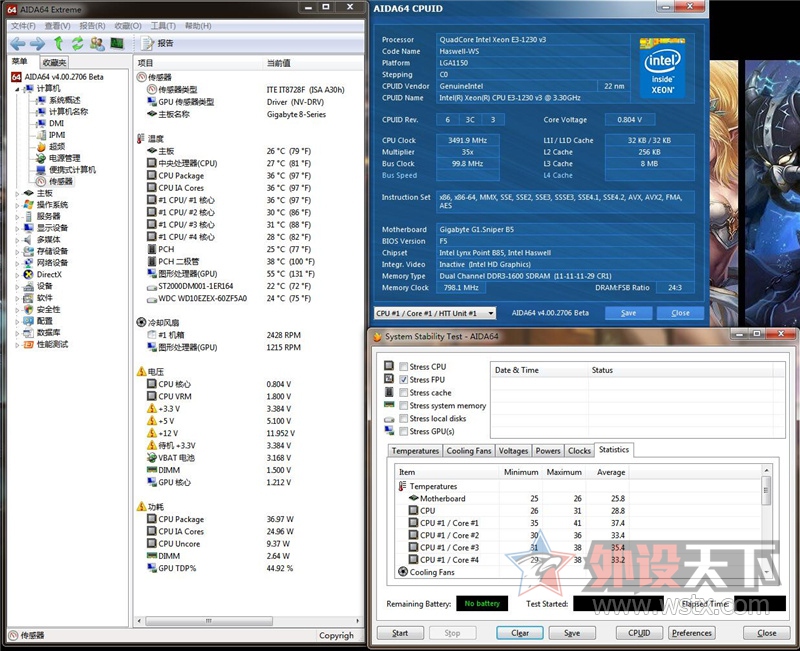This screenshot has width=800, height=651.
Task: Select the DMI tree item
Action: coord(56,123)
